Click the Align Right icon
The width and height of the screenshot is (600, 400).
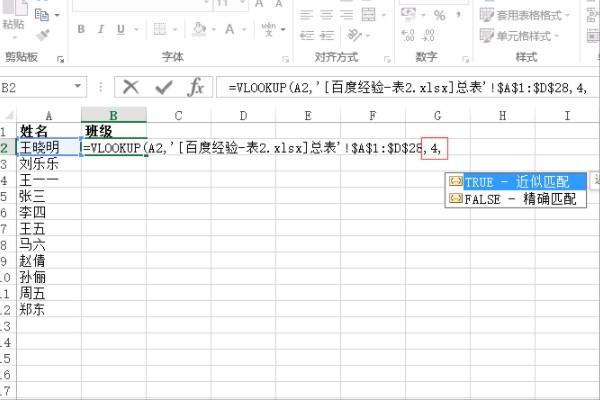346,15
